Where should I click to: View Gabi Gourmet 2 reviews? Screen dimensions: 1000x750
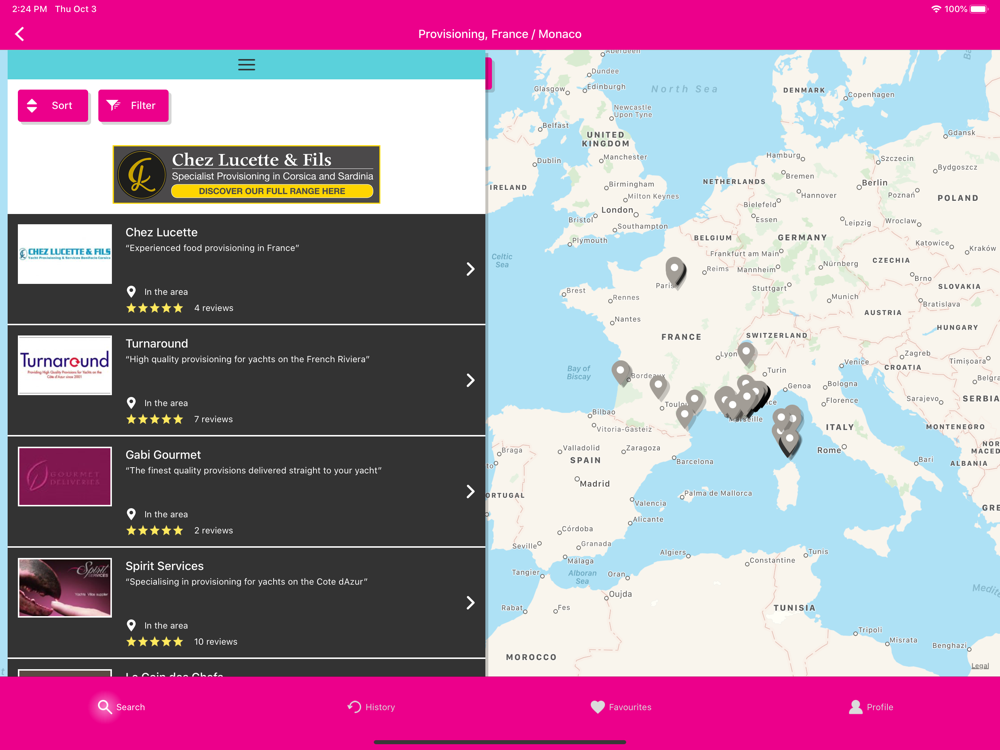click(x=214, y=530)
